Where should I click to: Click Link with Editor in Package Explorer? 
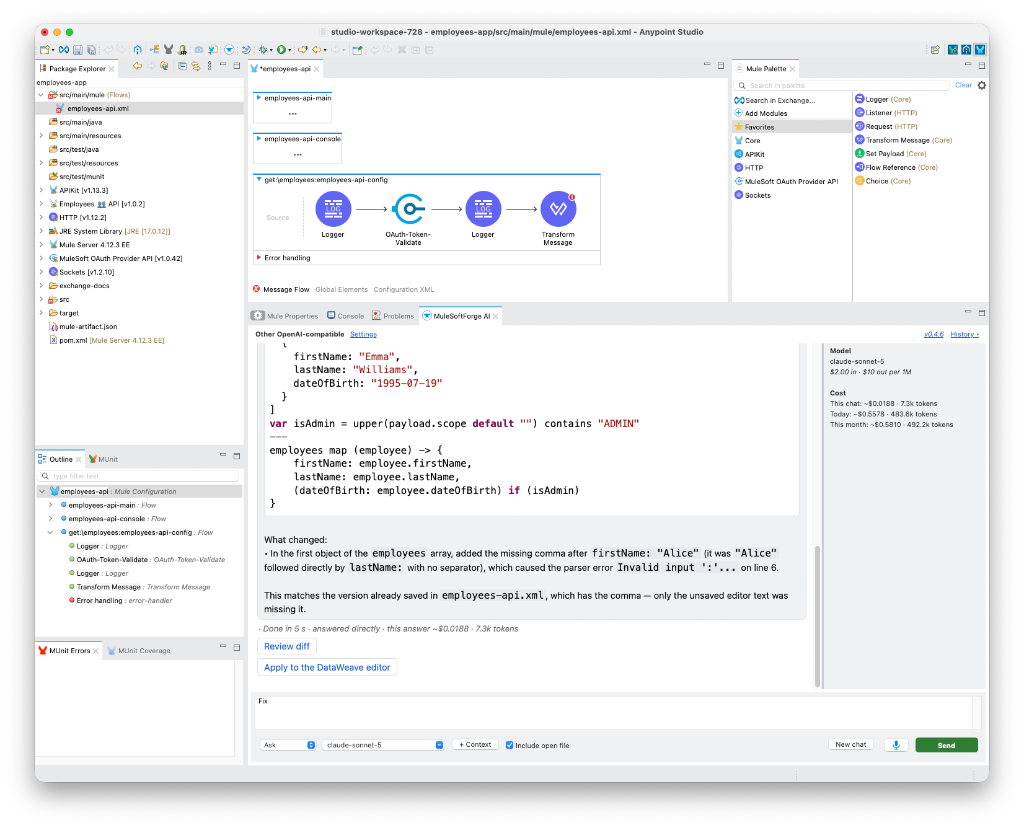(x=196, y=66)
